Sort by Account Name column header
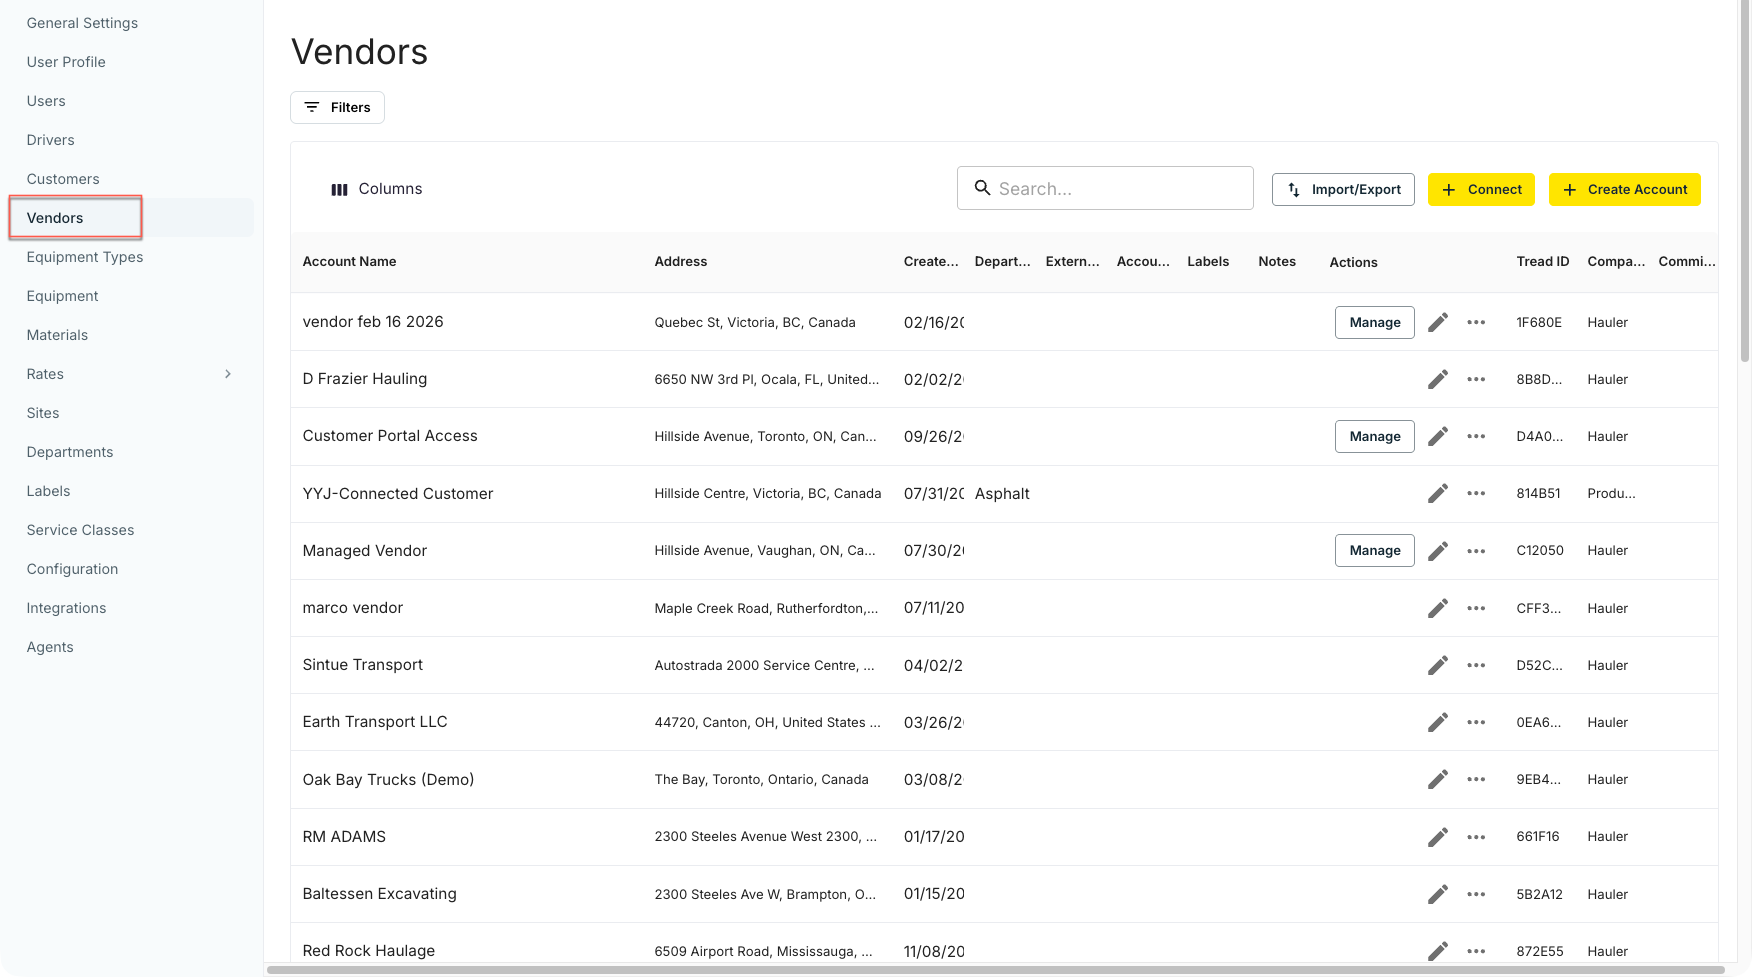The height and width of the screenshot is (977, 1752). [349, 262]
